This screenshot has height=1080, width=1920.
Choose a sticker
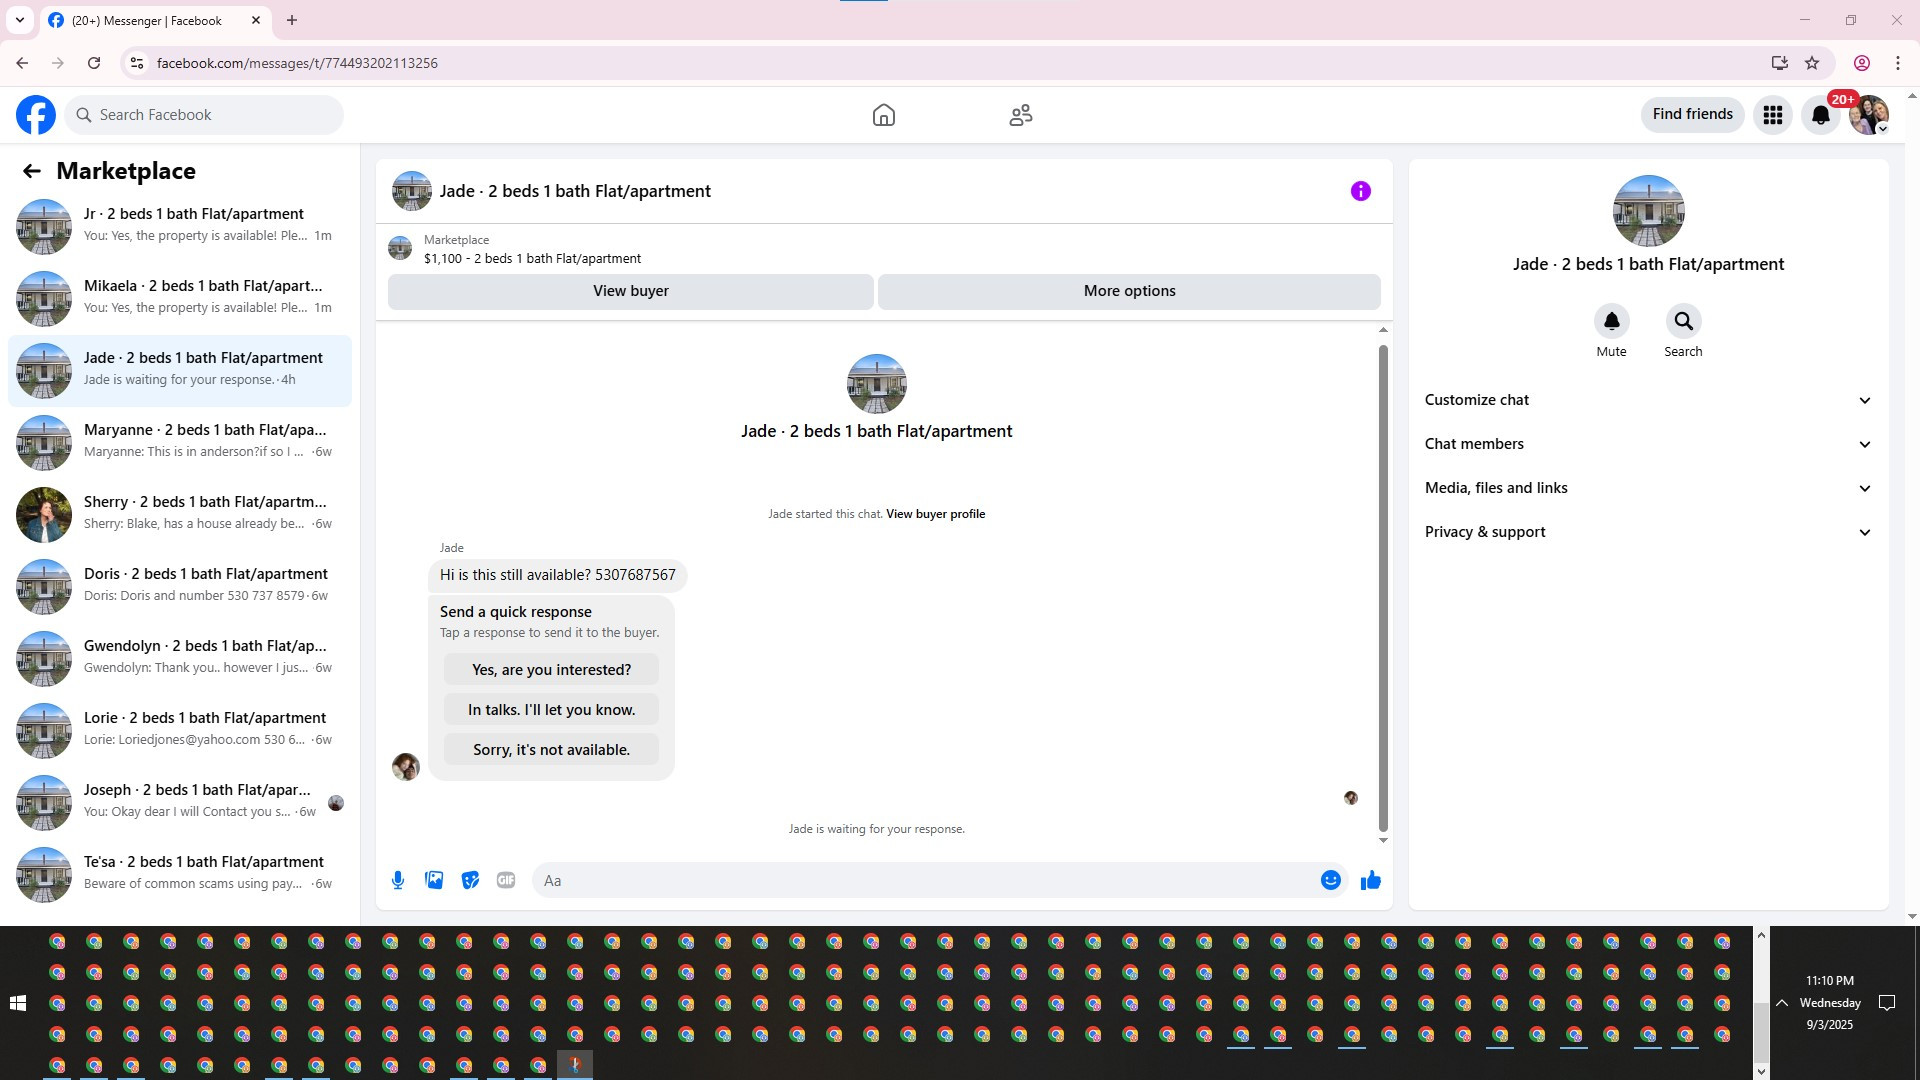[470, 880]
